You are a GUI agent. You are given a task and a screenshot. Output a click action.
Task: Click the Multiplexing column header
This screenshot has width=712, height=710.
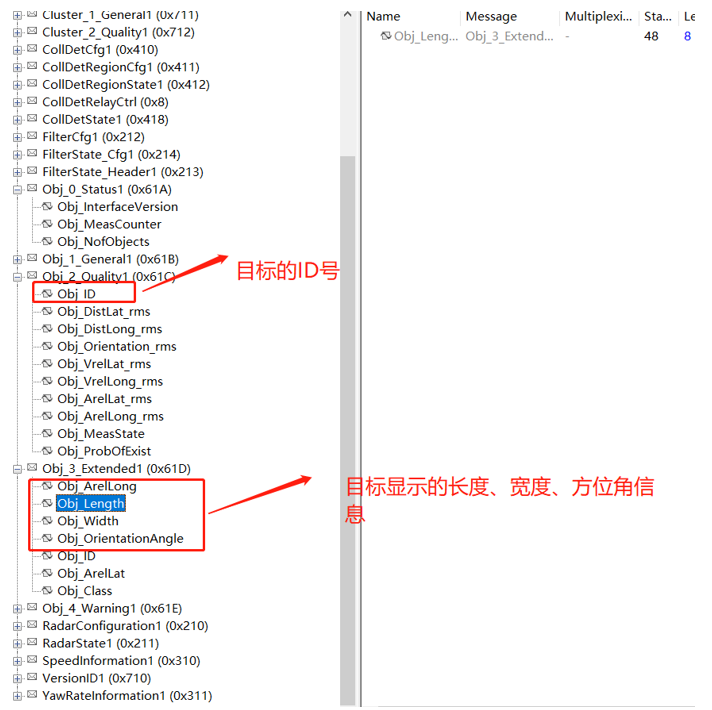click(598, 16)
